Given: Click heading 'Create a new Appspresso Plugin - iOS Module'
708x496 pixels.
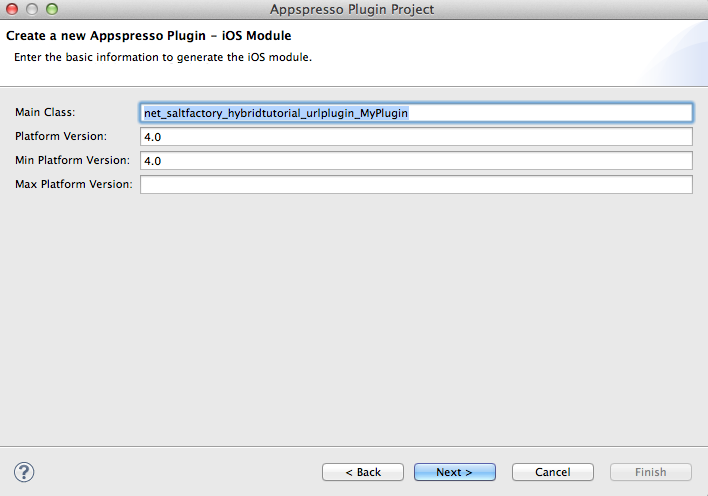Looking at the screenshot, I should [149, 36].
